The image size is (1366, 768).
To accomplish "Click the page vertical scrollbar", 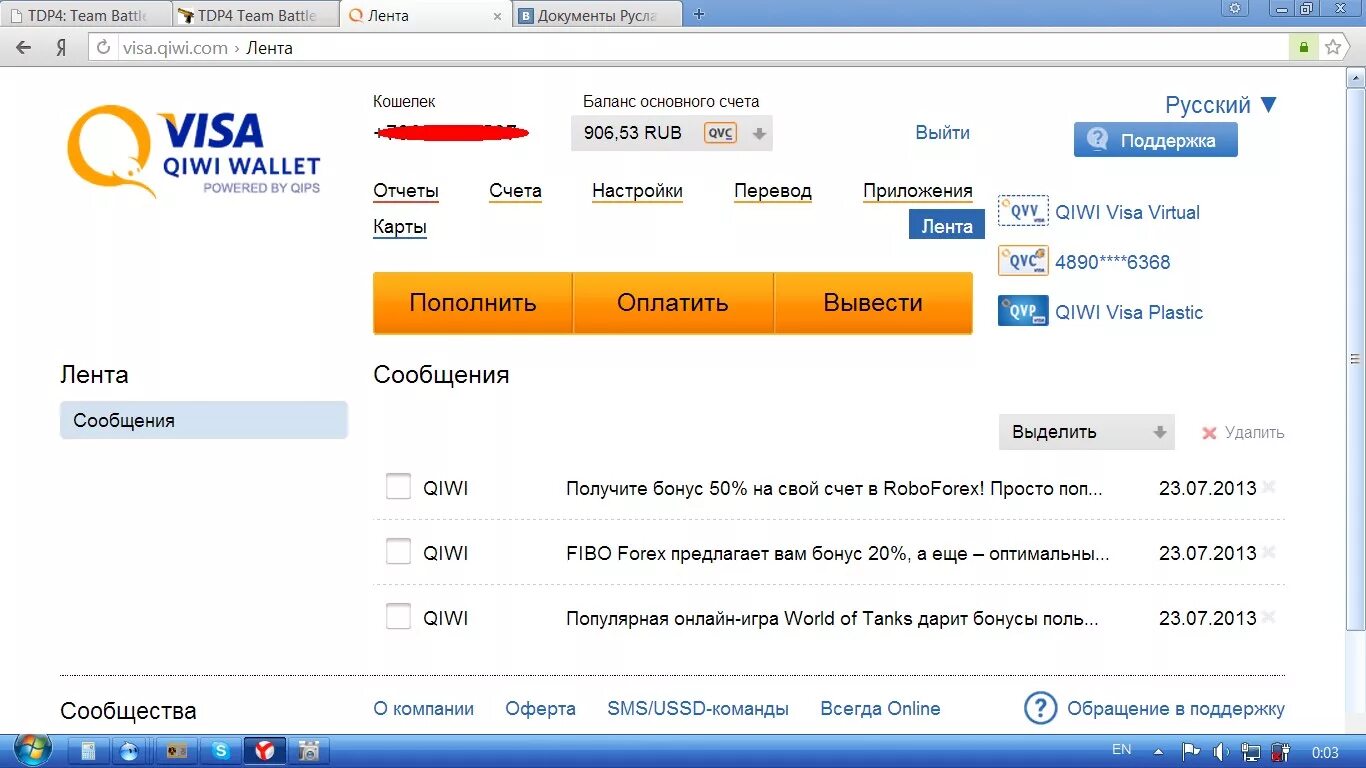I will point(1356,358).
